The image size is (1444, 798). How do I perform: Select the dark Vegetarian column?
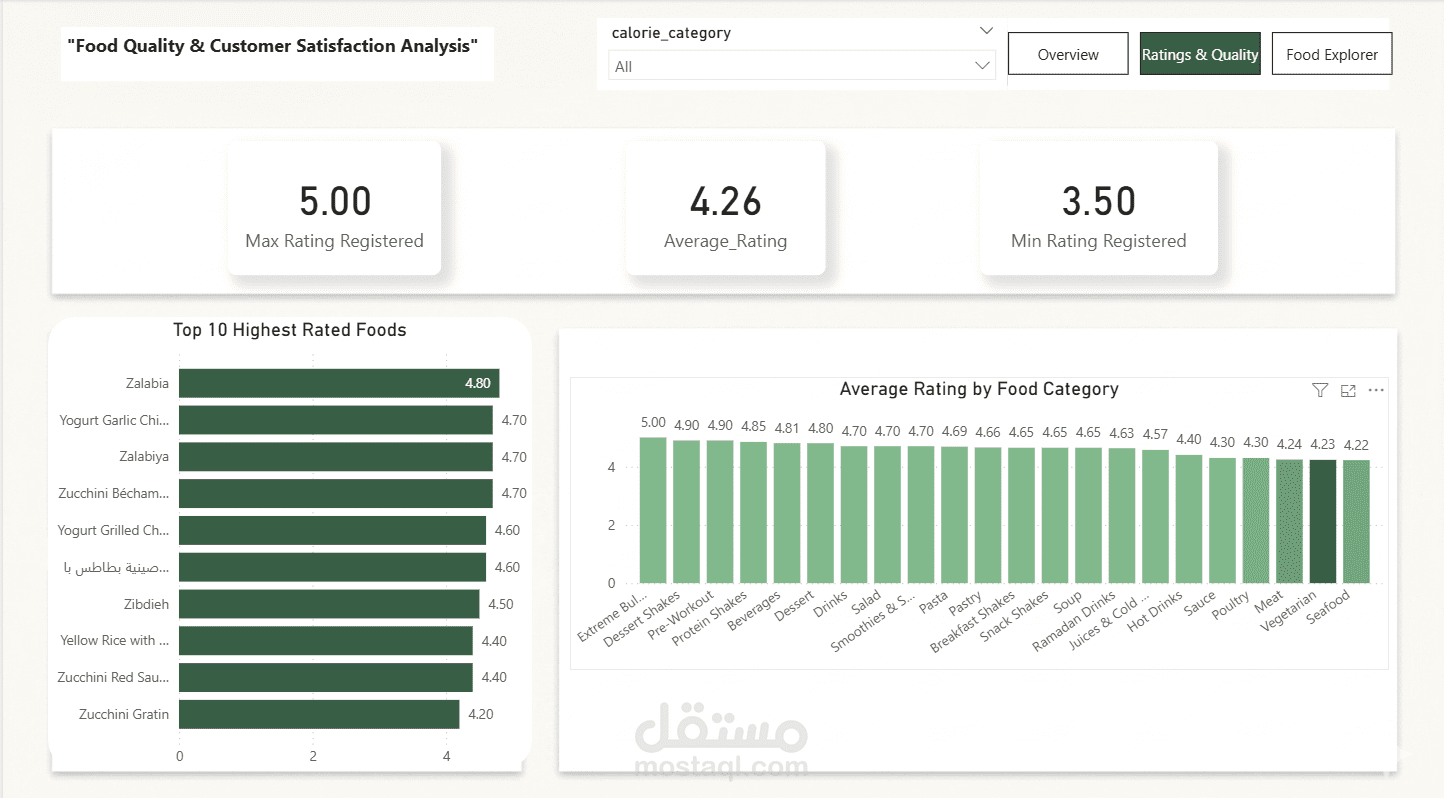click(x=1323, y=521)
